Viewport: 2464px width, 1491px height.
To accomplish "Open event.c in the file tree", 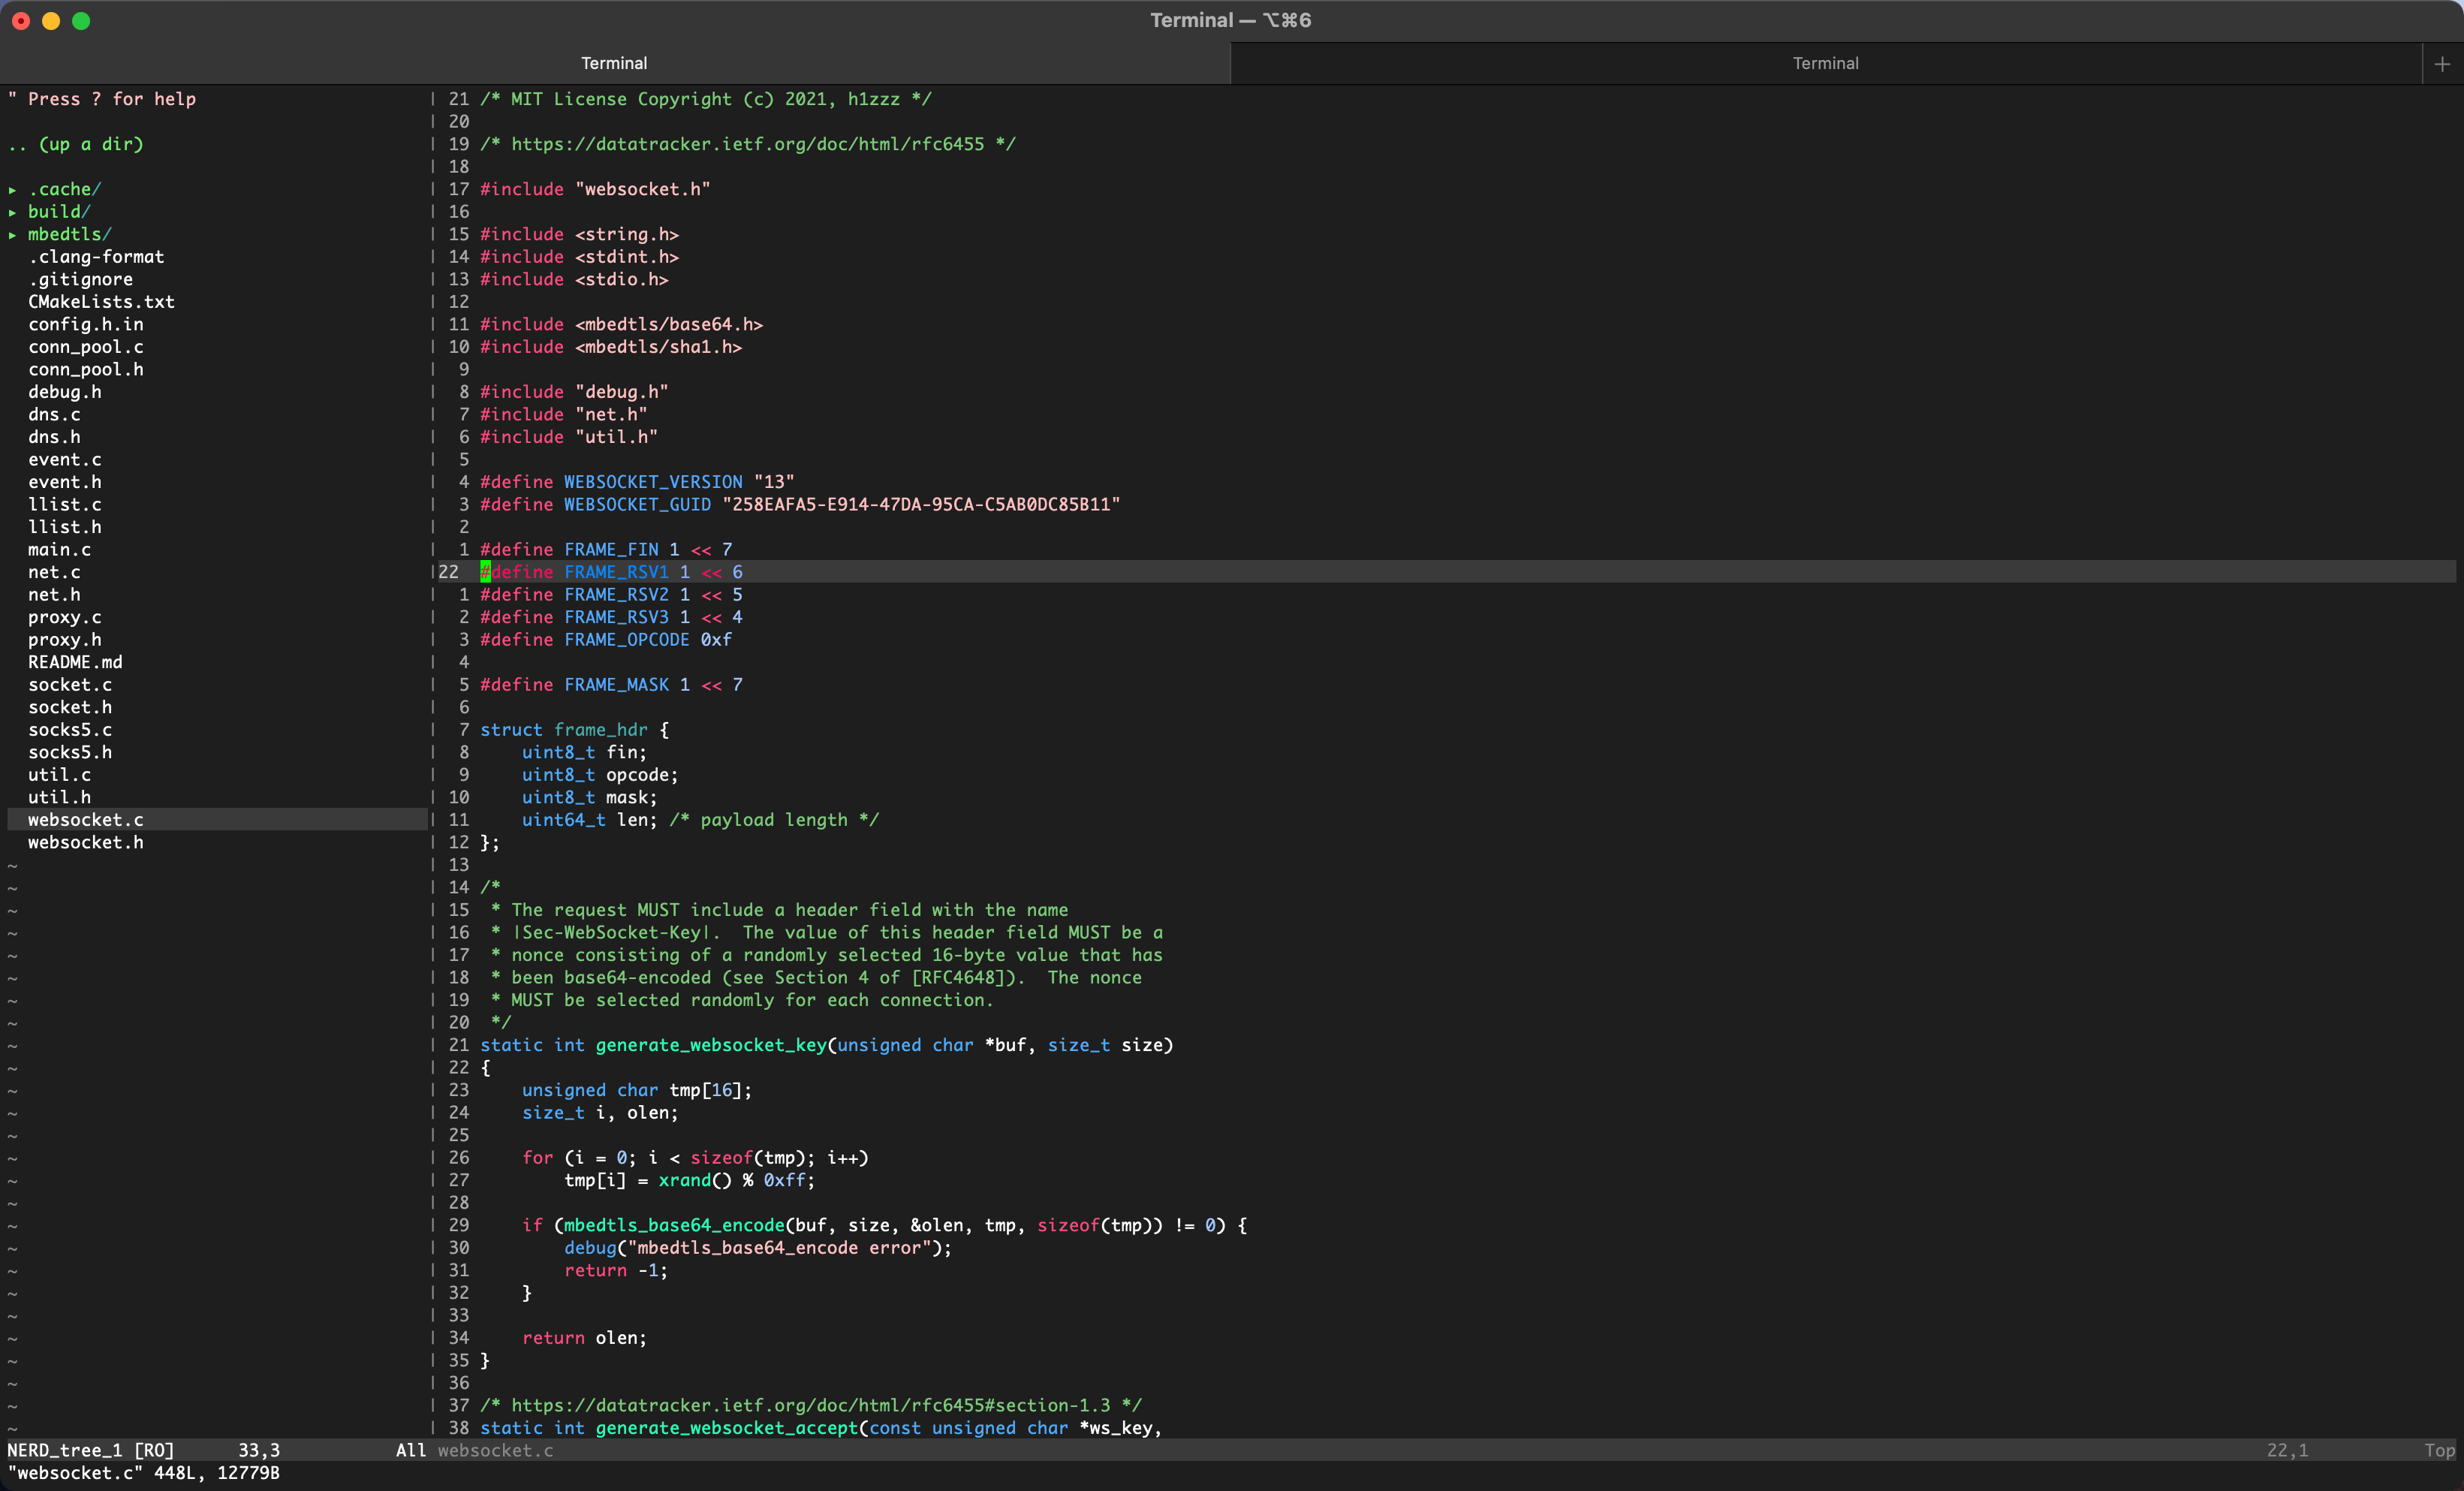I will coord(65,459).
